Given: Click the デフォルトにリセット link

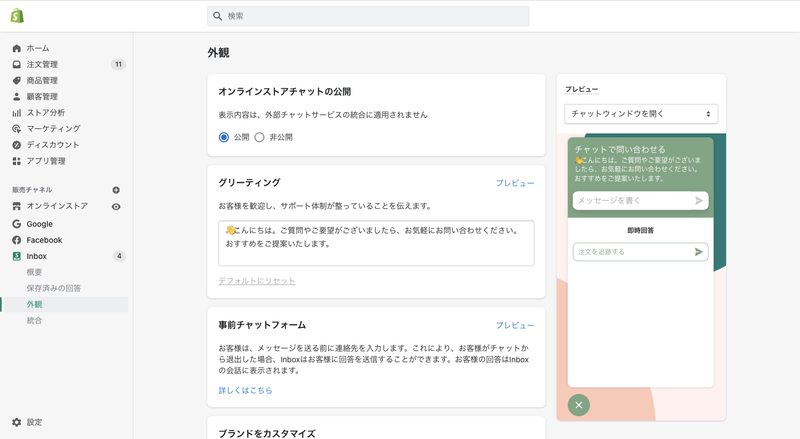Looking at the screenshot, I should (257, 281).
